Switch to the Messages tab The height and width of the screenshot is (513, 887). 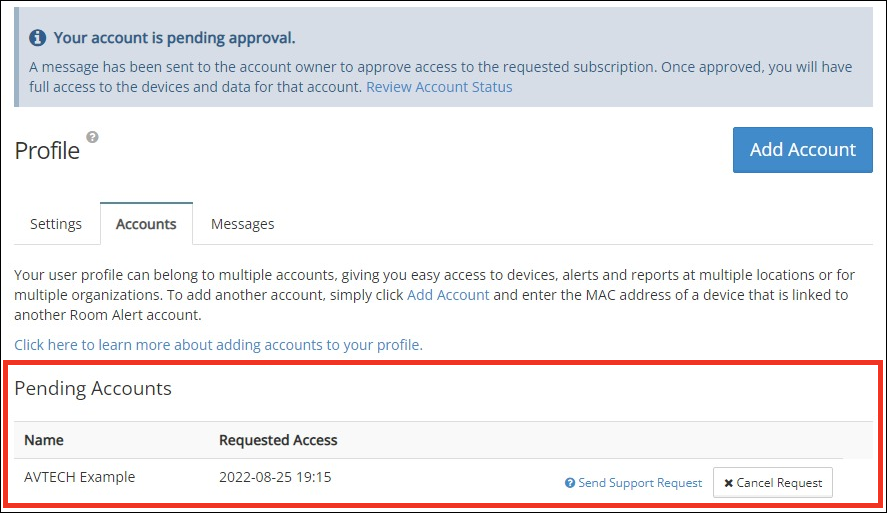coord(242,224)
